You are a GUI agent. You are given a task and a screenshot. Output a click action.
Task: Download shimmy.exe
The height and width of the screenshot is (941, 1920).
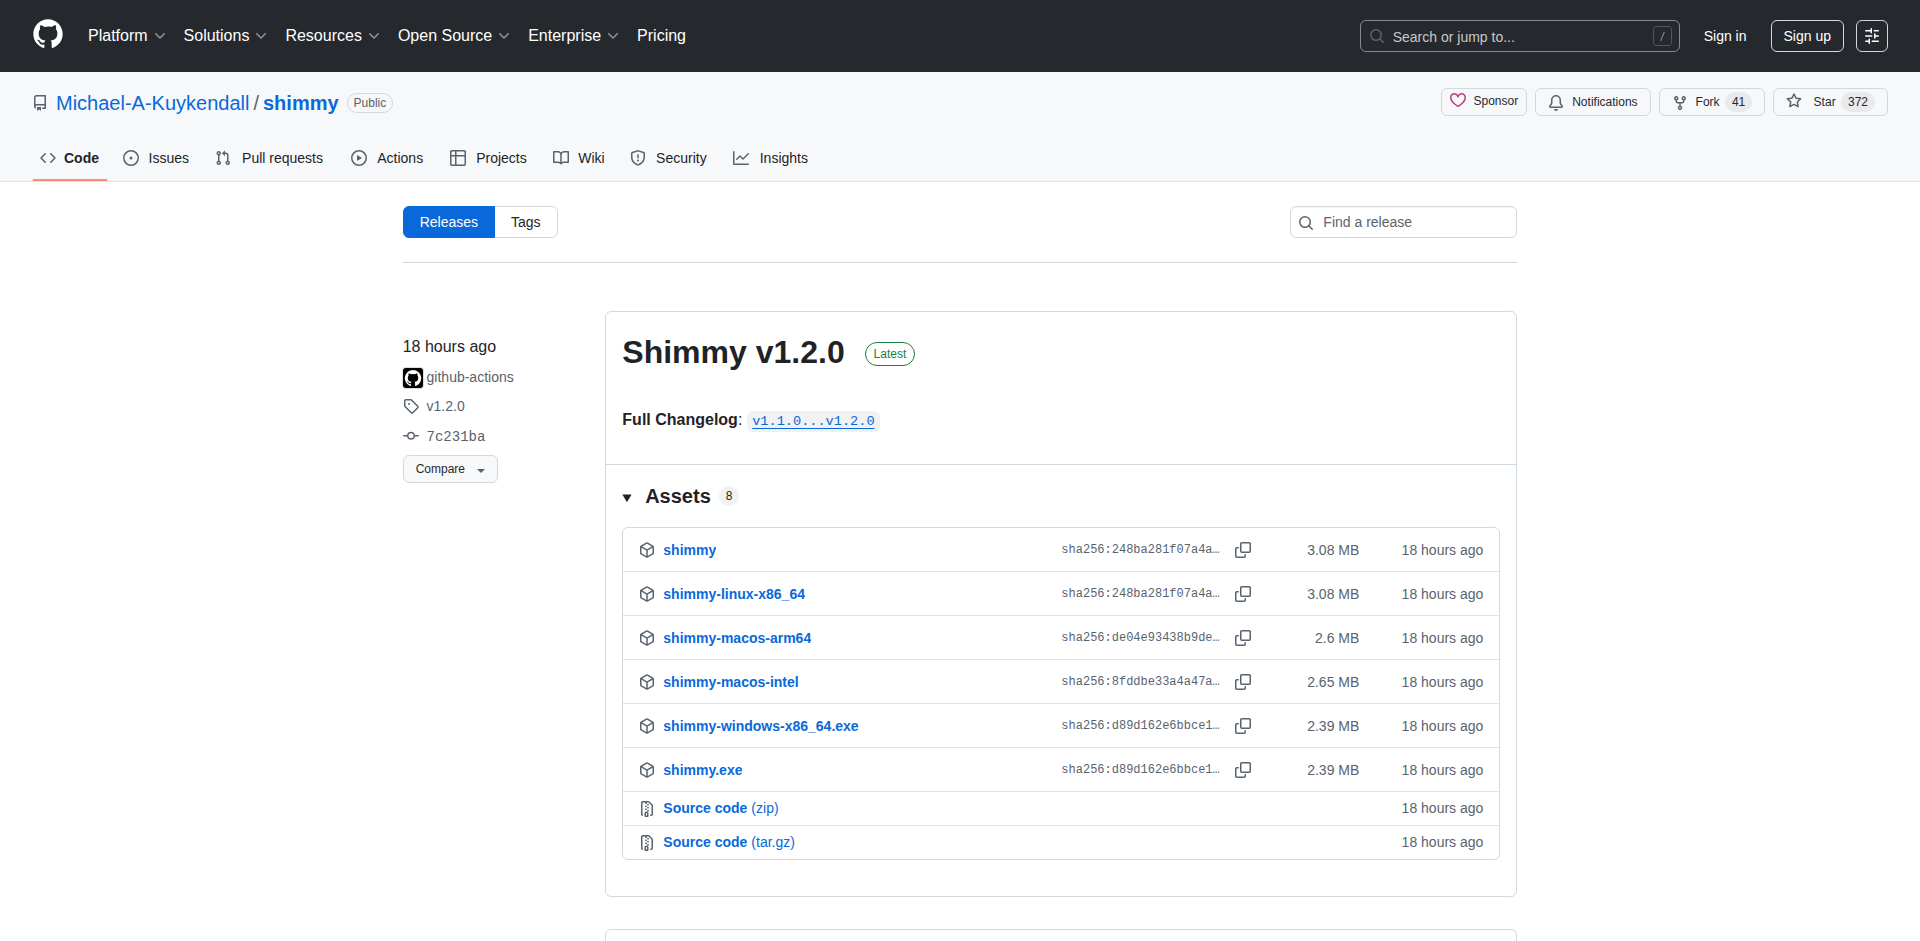pyautogui.click(x=703, y=770)
